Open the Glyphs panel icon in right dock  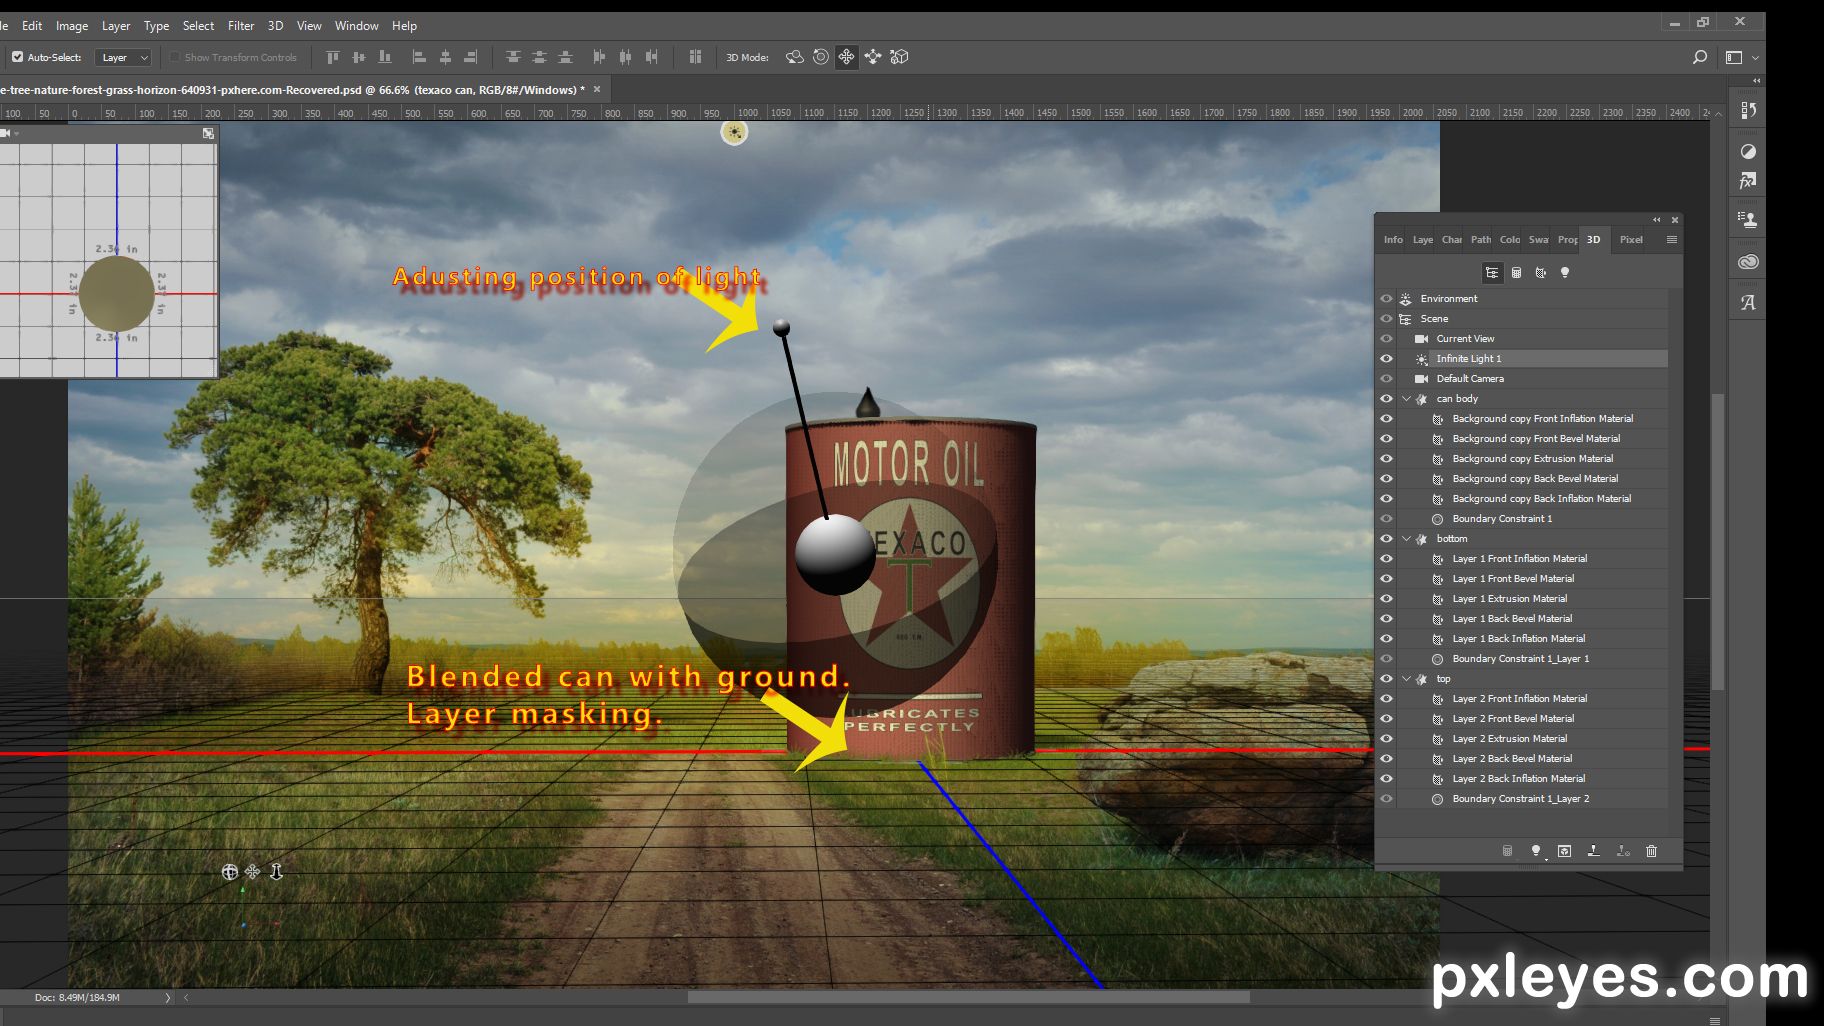click(1748, 302)
